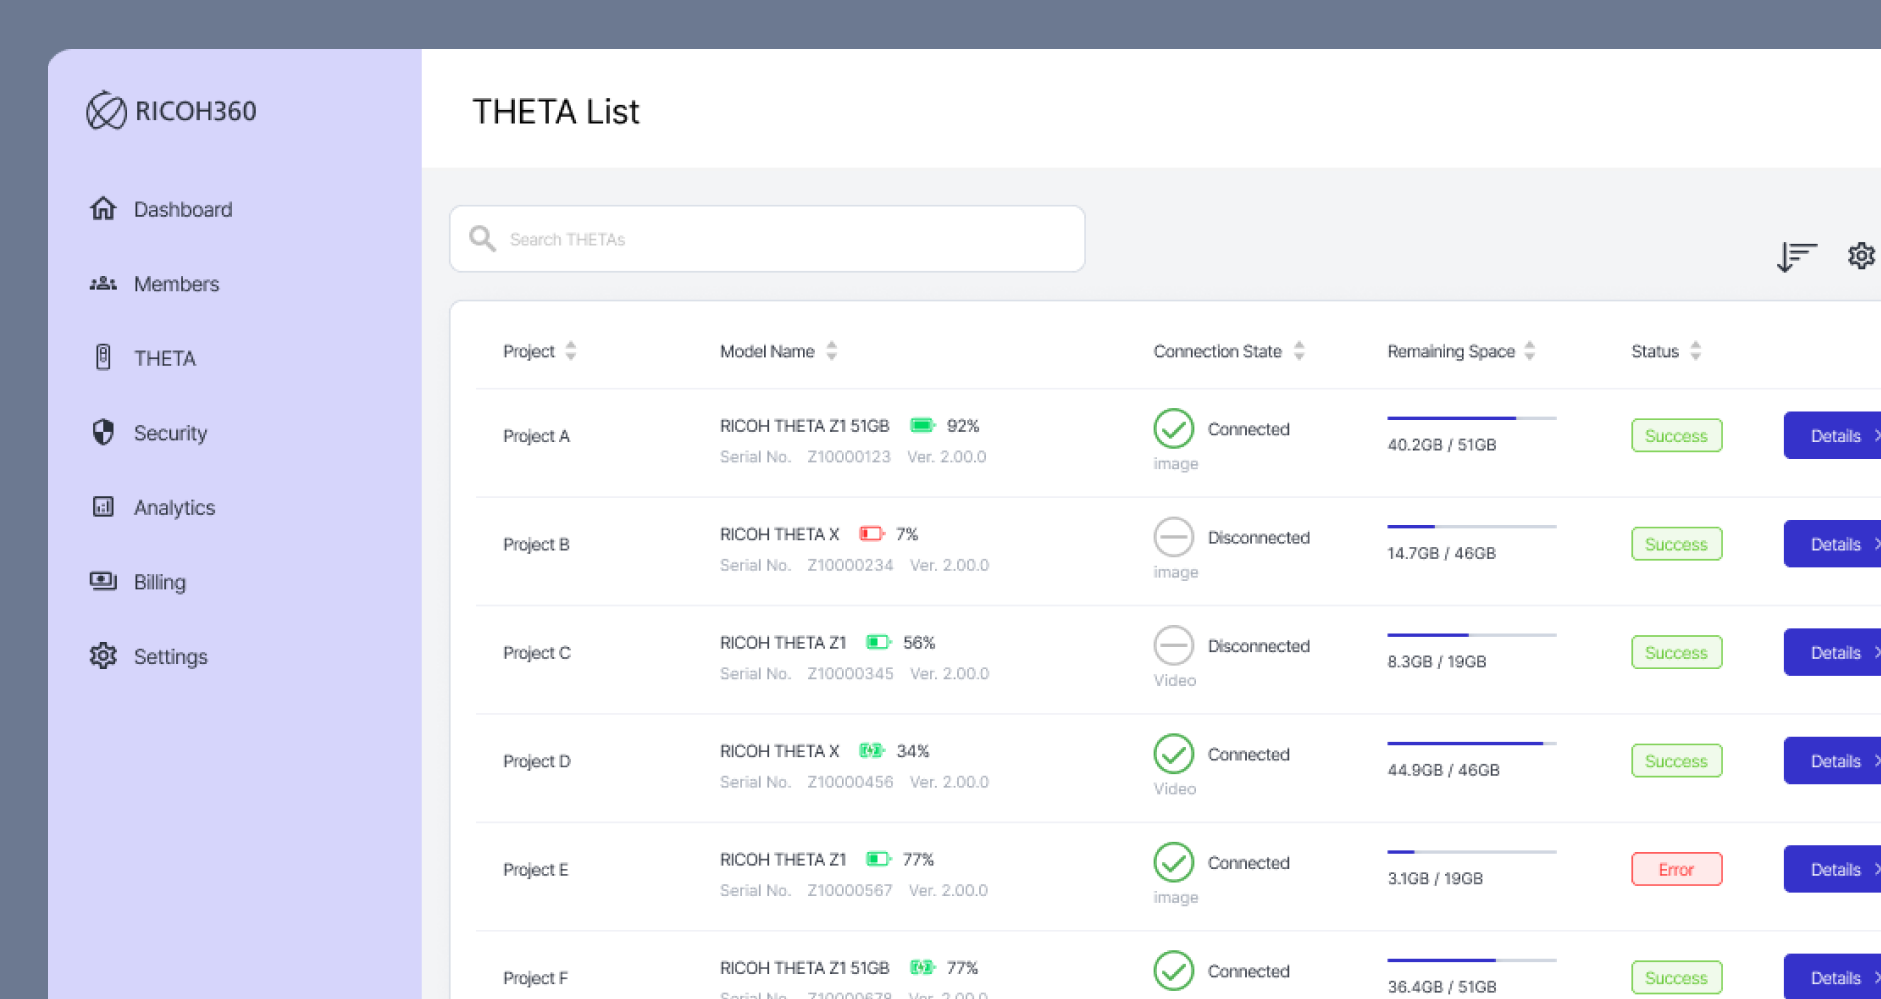Sort by Status column arrows

click(x=1696, y=351)
